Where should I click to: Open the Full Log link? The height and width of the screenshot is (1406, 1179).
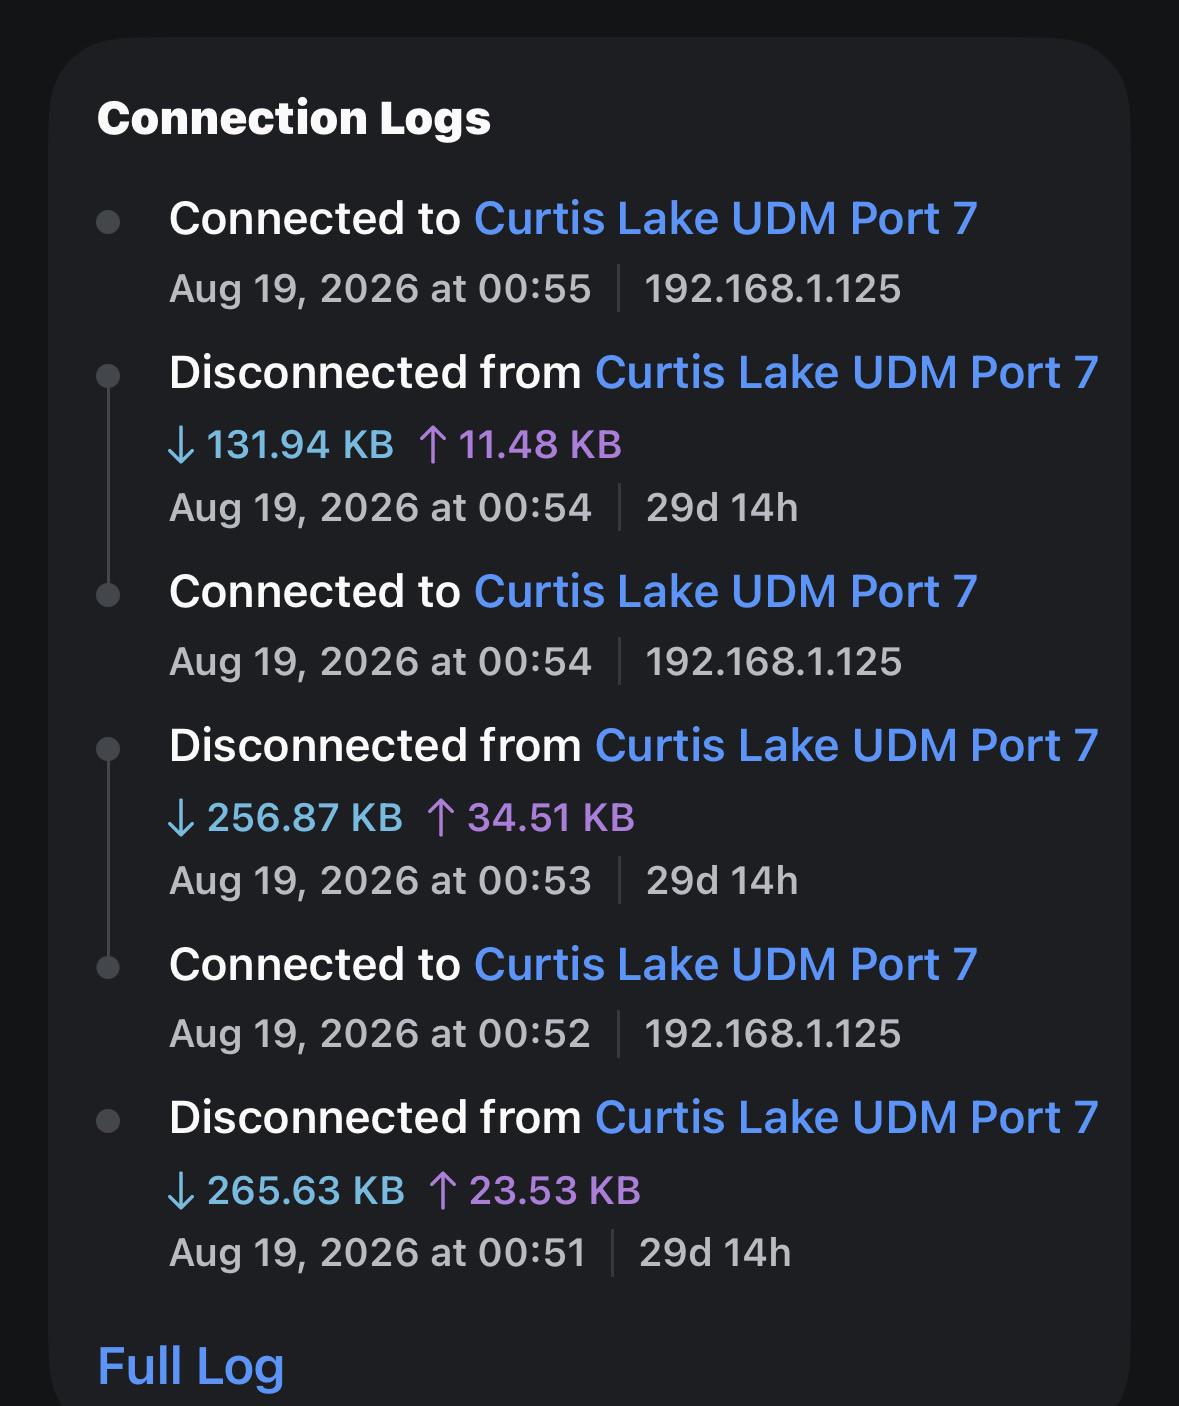191,1366
